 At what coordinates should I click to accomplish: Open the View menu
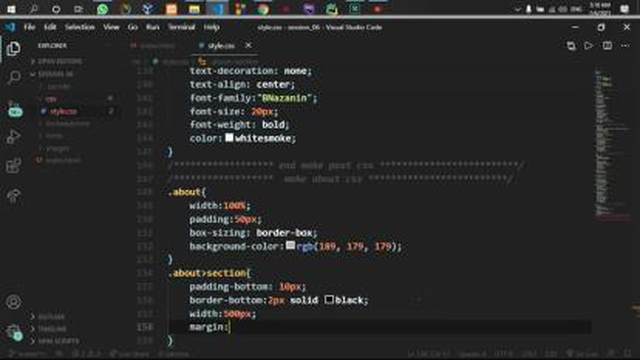111,27
